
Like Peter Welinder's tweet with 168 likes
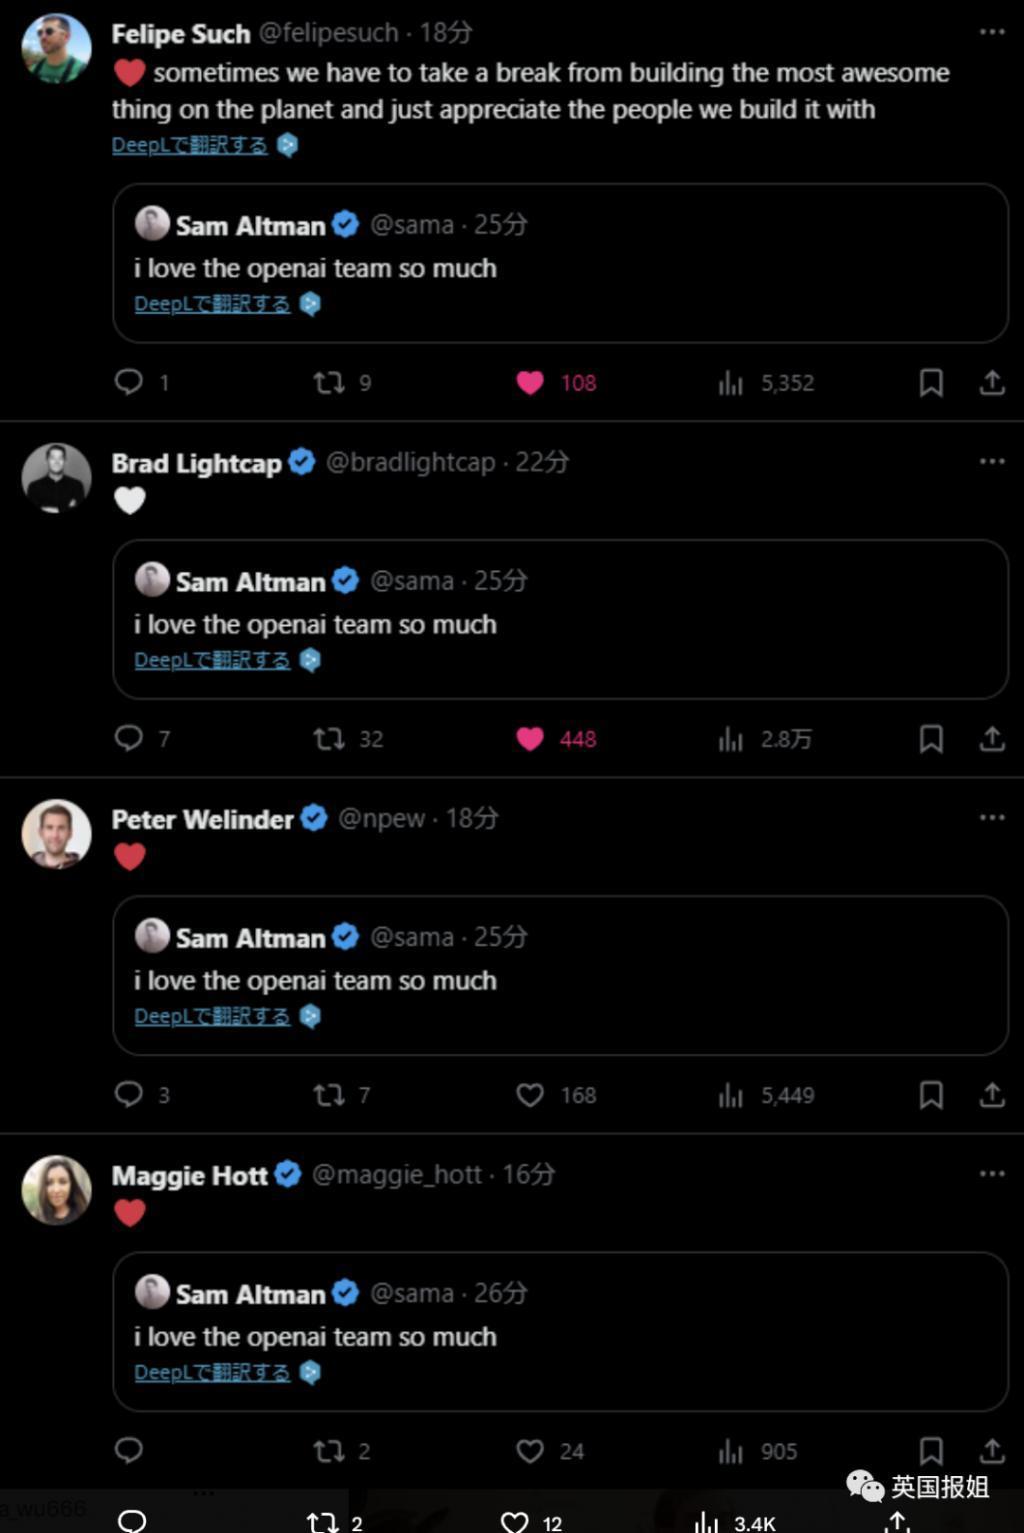[530, 1095]
